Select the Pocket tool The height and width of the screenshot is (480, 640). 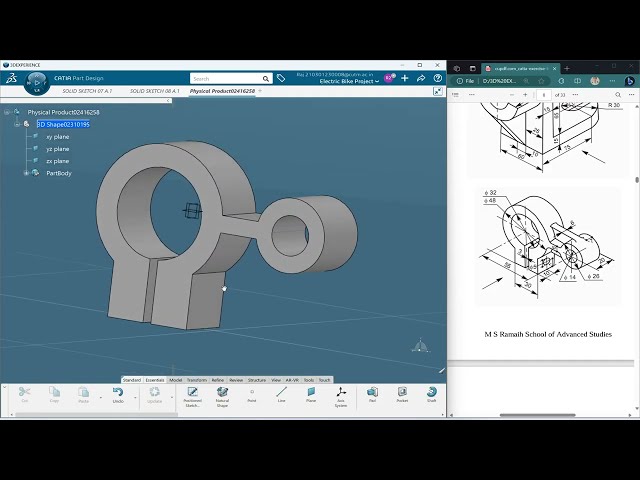coord(402,394)
